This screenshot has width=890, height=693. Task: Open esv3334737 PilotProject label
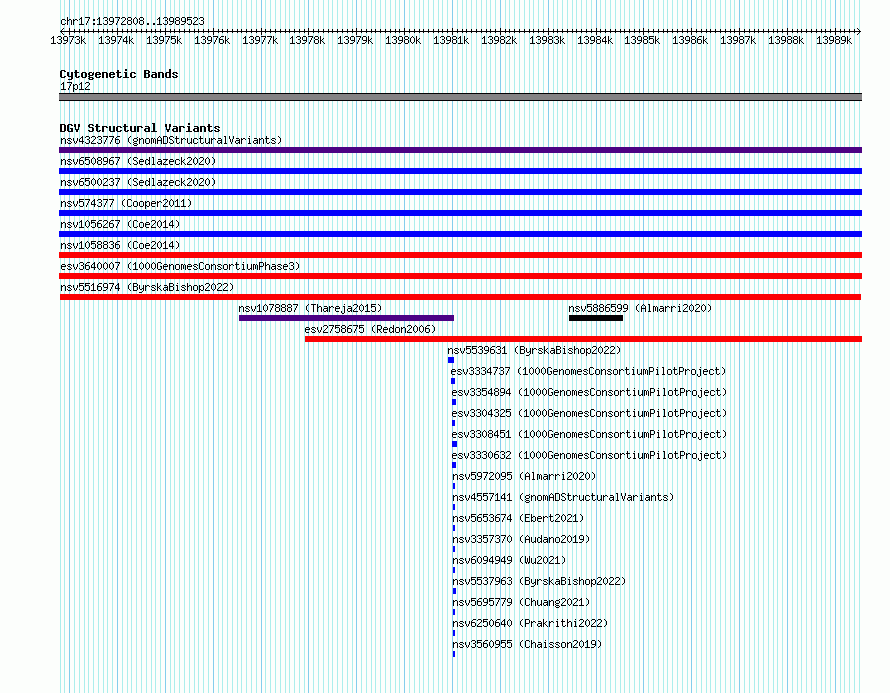point(589,371)
